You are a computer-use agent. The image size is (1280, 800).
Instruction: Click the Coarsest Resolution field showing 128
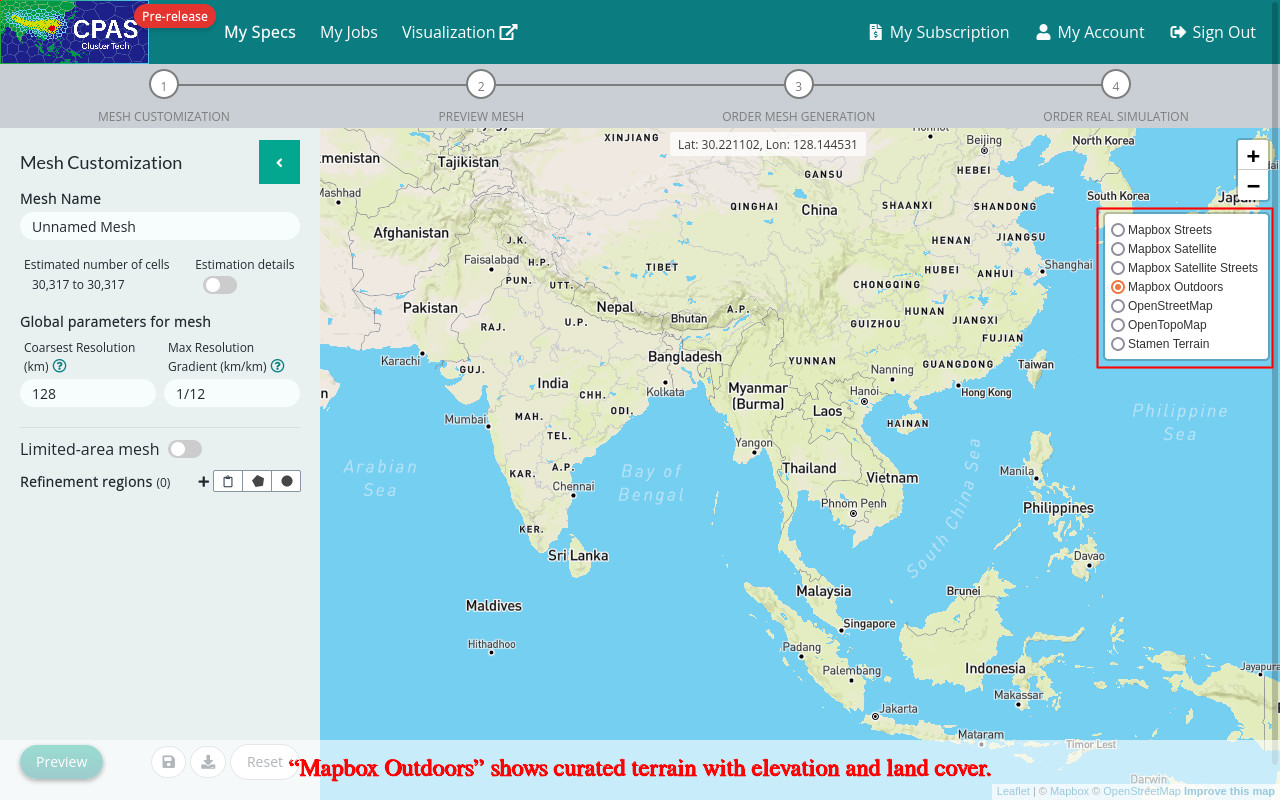(88, 393)
